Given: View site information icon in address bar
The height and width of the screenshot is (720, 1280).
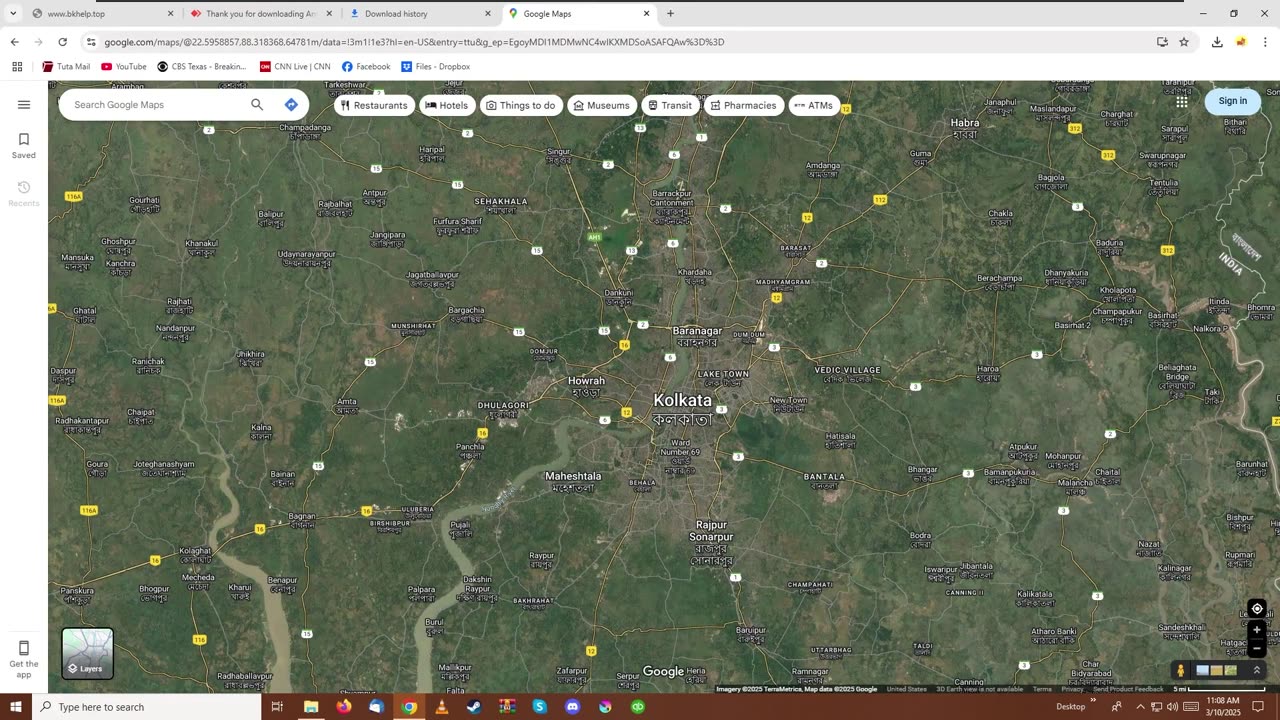Looking at the screenshot, I should [x=91, y=42].
